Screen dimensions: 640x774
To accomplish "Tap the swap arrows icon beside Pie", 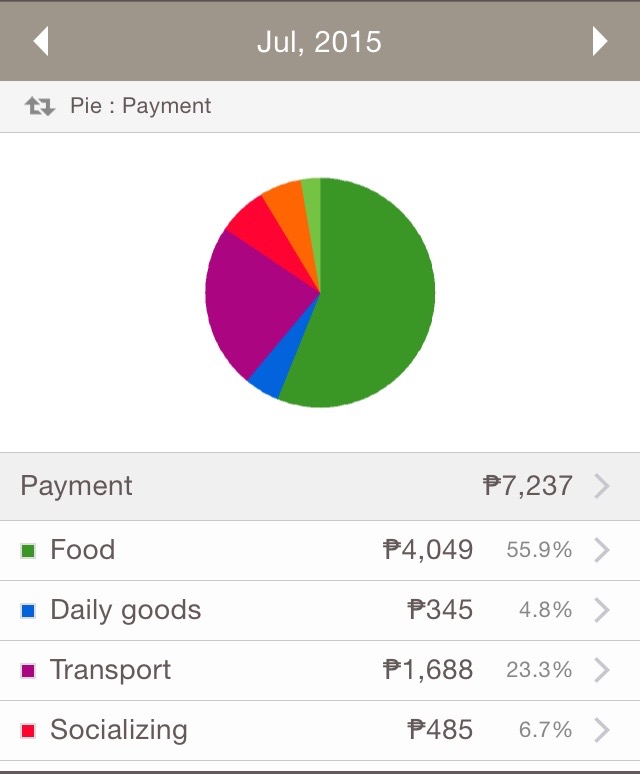I will click(x=39, y=106).
